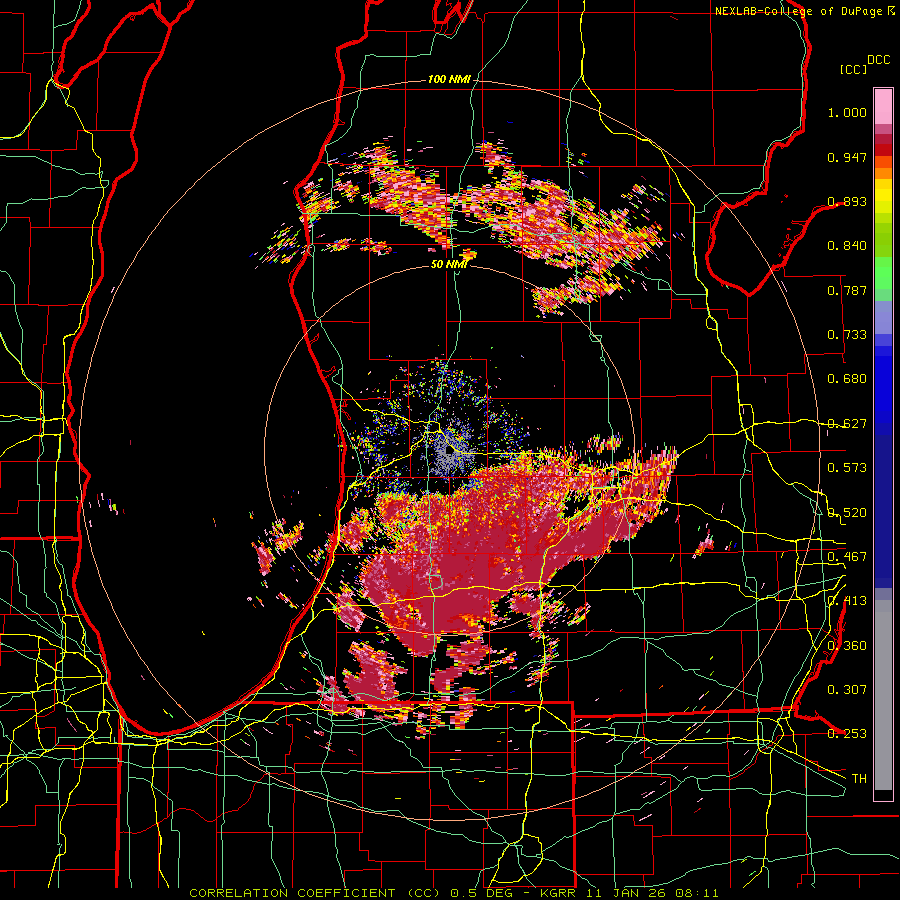This screenshot has height=900, width=900.
Task: Select the 0.573 scale value
Action: 847,468
